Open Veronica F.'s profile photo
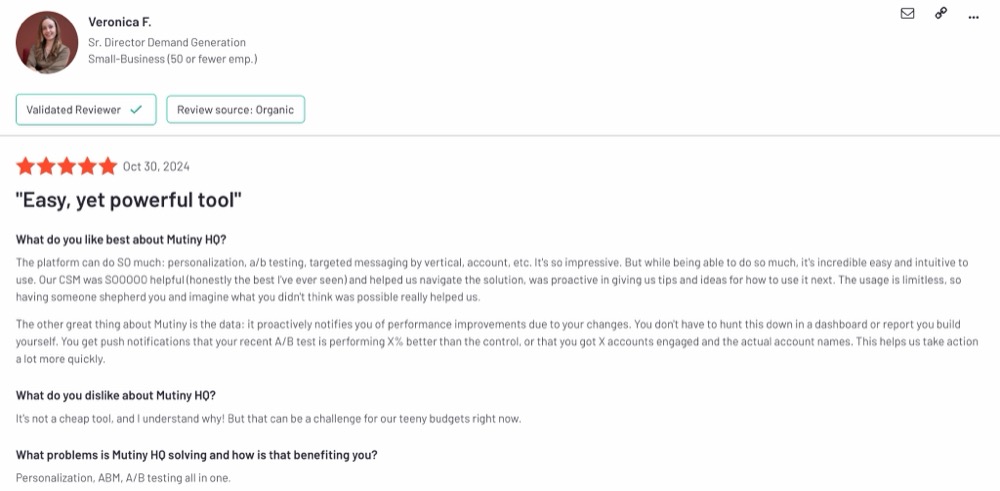This screenshot has width=1000, height=491. pyautogui.click(x=47, y=42)
